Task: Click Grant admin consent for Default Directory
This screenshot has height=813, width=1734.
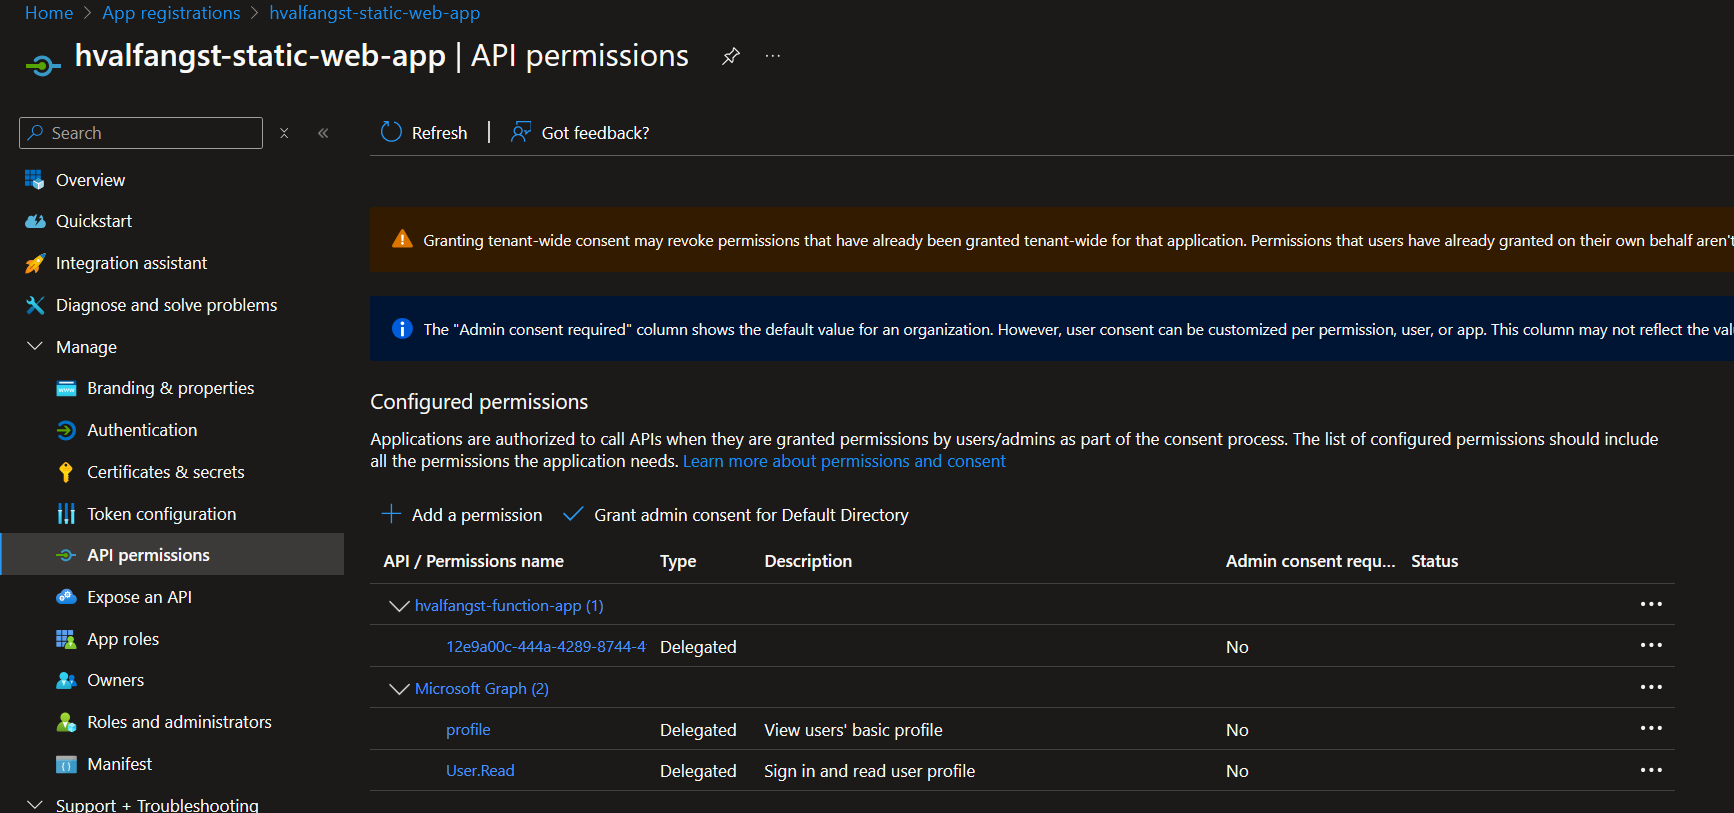Action: coord(736,515)
